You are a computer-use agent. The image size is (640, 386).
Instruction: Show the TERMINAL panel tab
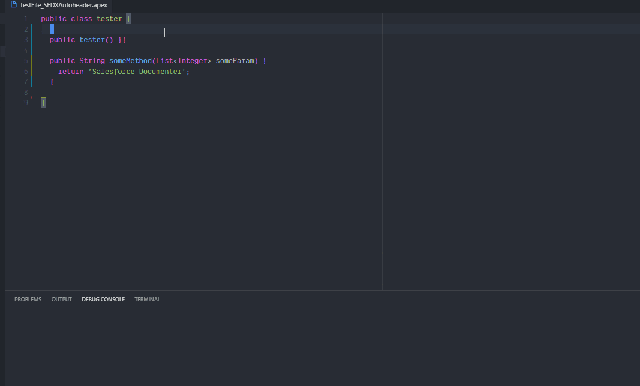tap(147, 299)
